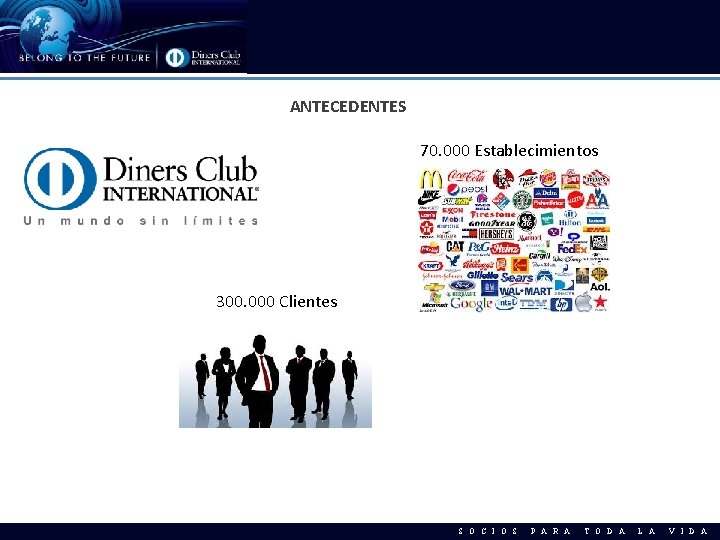Screen dimensions: 720x540
Task: Click the '300.000 Clientes' text
Action: 276,301
